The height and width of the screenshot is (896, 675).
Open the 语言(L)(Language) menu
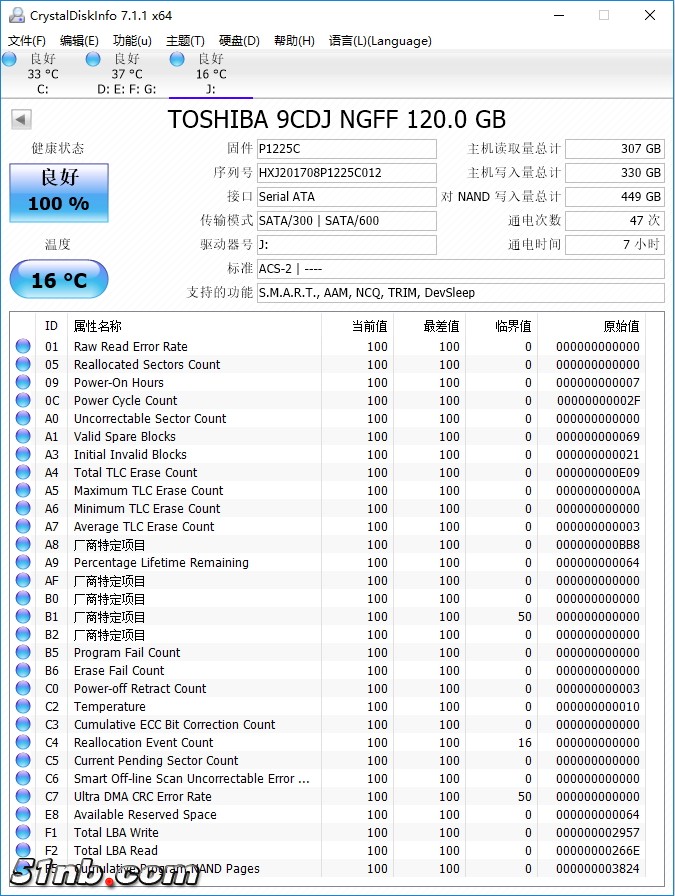(380, 41)
